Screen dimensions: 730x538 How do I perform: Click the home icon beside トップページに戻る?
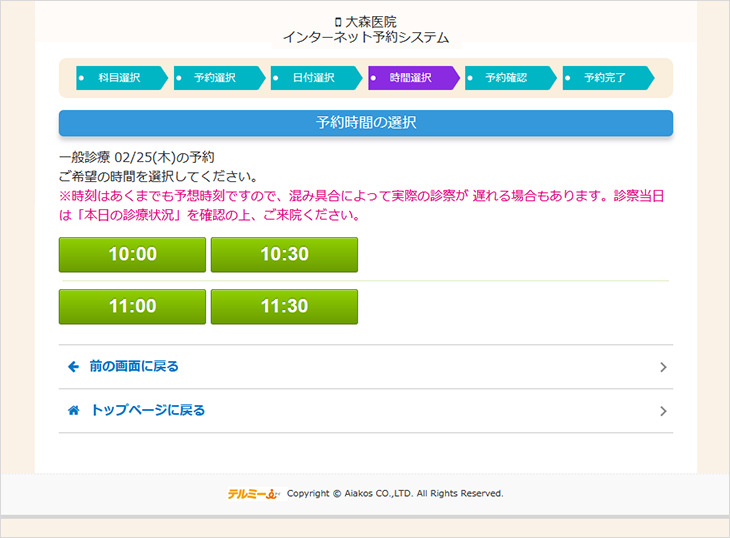[x=74, y=410]
